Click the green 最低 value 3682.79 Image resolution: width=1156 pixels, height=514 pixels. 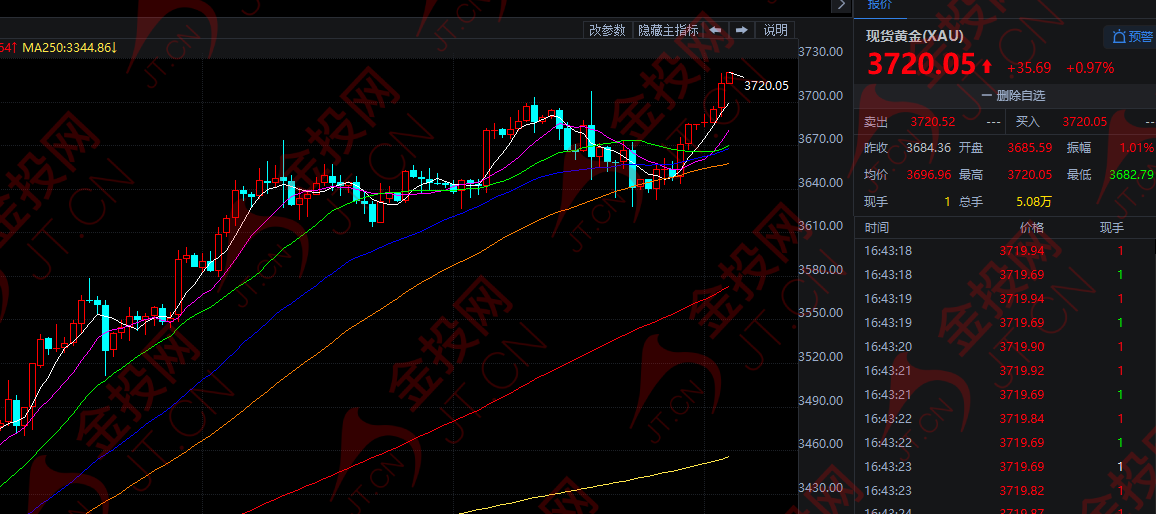1131,175
